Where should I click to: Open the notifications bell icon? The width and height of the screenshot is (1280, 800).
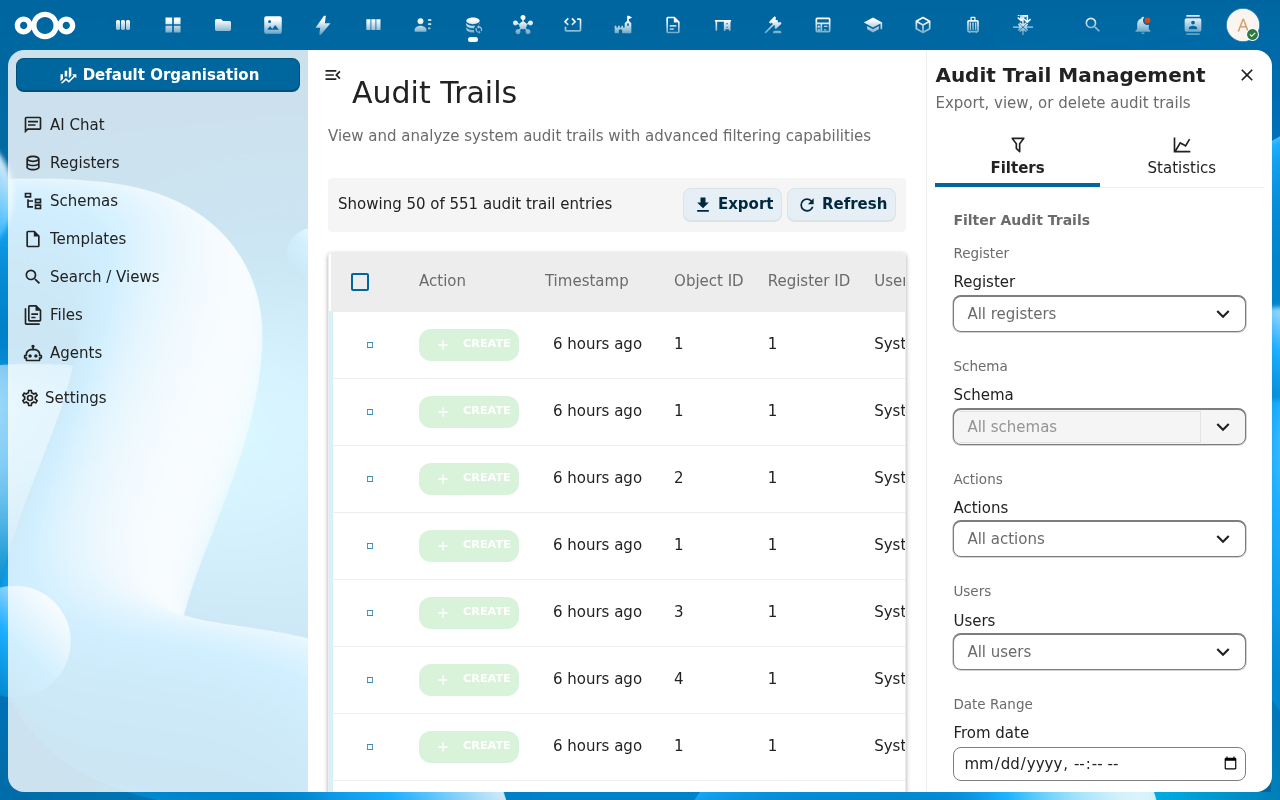click(1143, 25)
